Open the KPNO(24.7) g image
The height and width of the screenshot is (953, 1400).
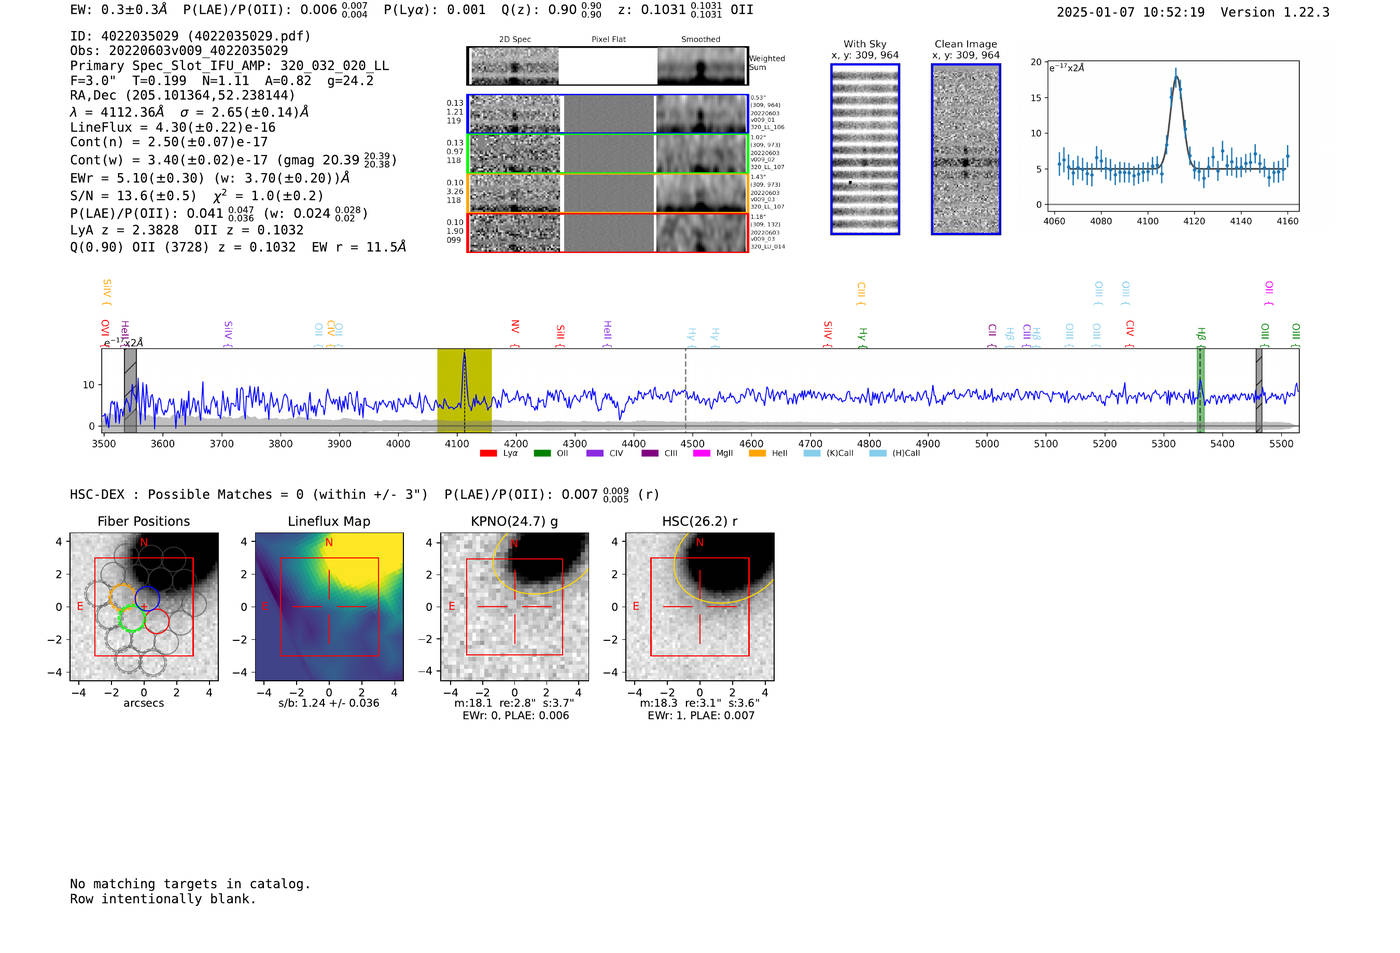(515, 606)
